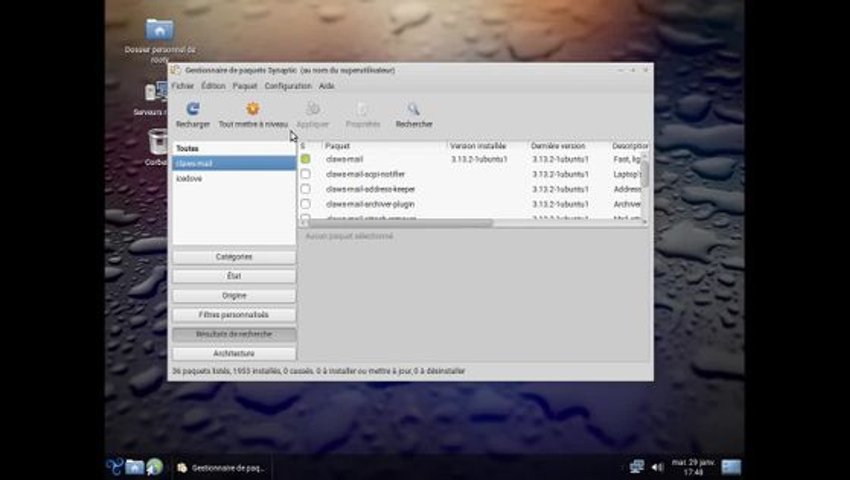
Task: Click the taskbar clock date
Action: coord(693,467)
